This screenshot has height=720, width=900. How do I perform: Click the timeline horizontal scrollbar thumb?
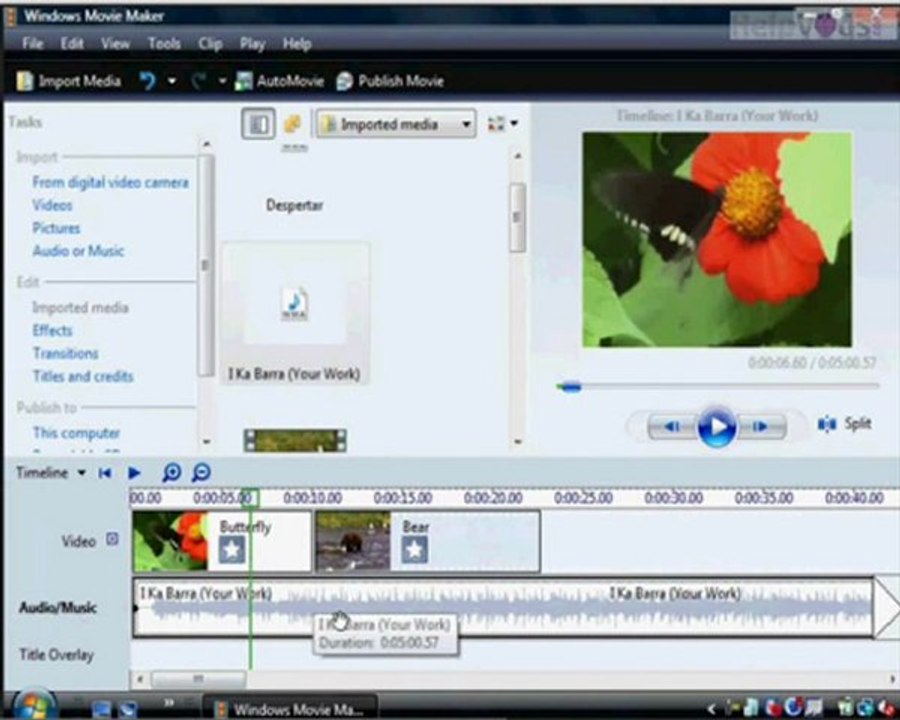tap(199, 679)
